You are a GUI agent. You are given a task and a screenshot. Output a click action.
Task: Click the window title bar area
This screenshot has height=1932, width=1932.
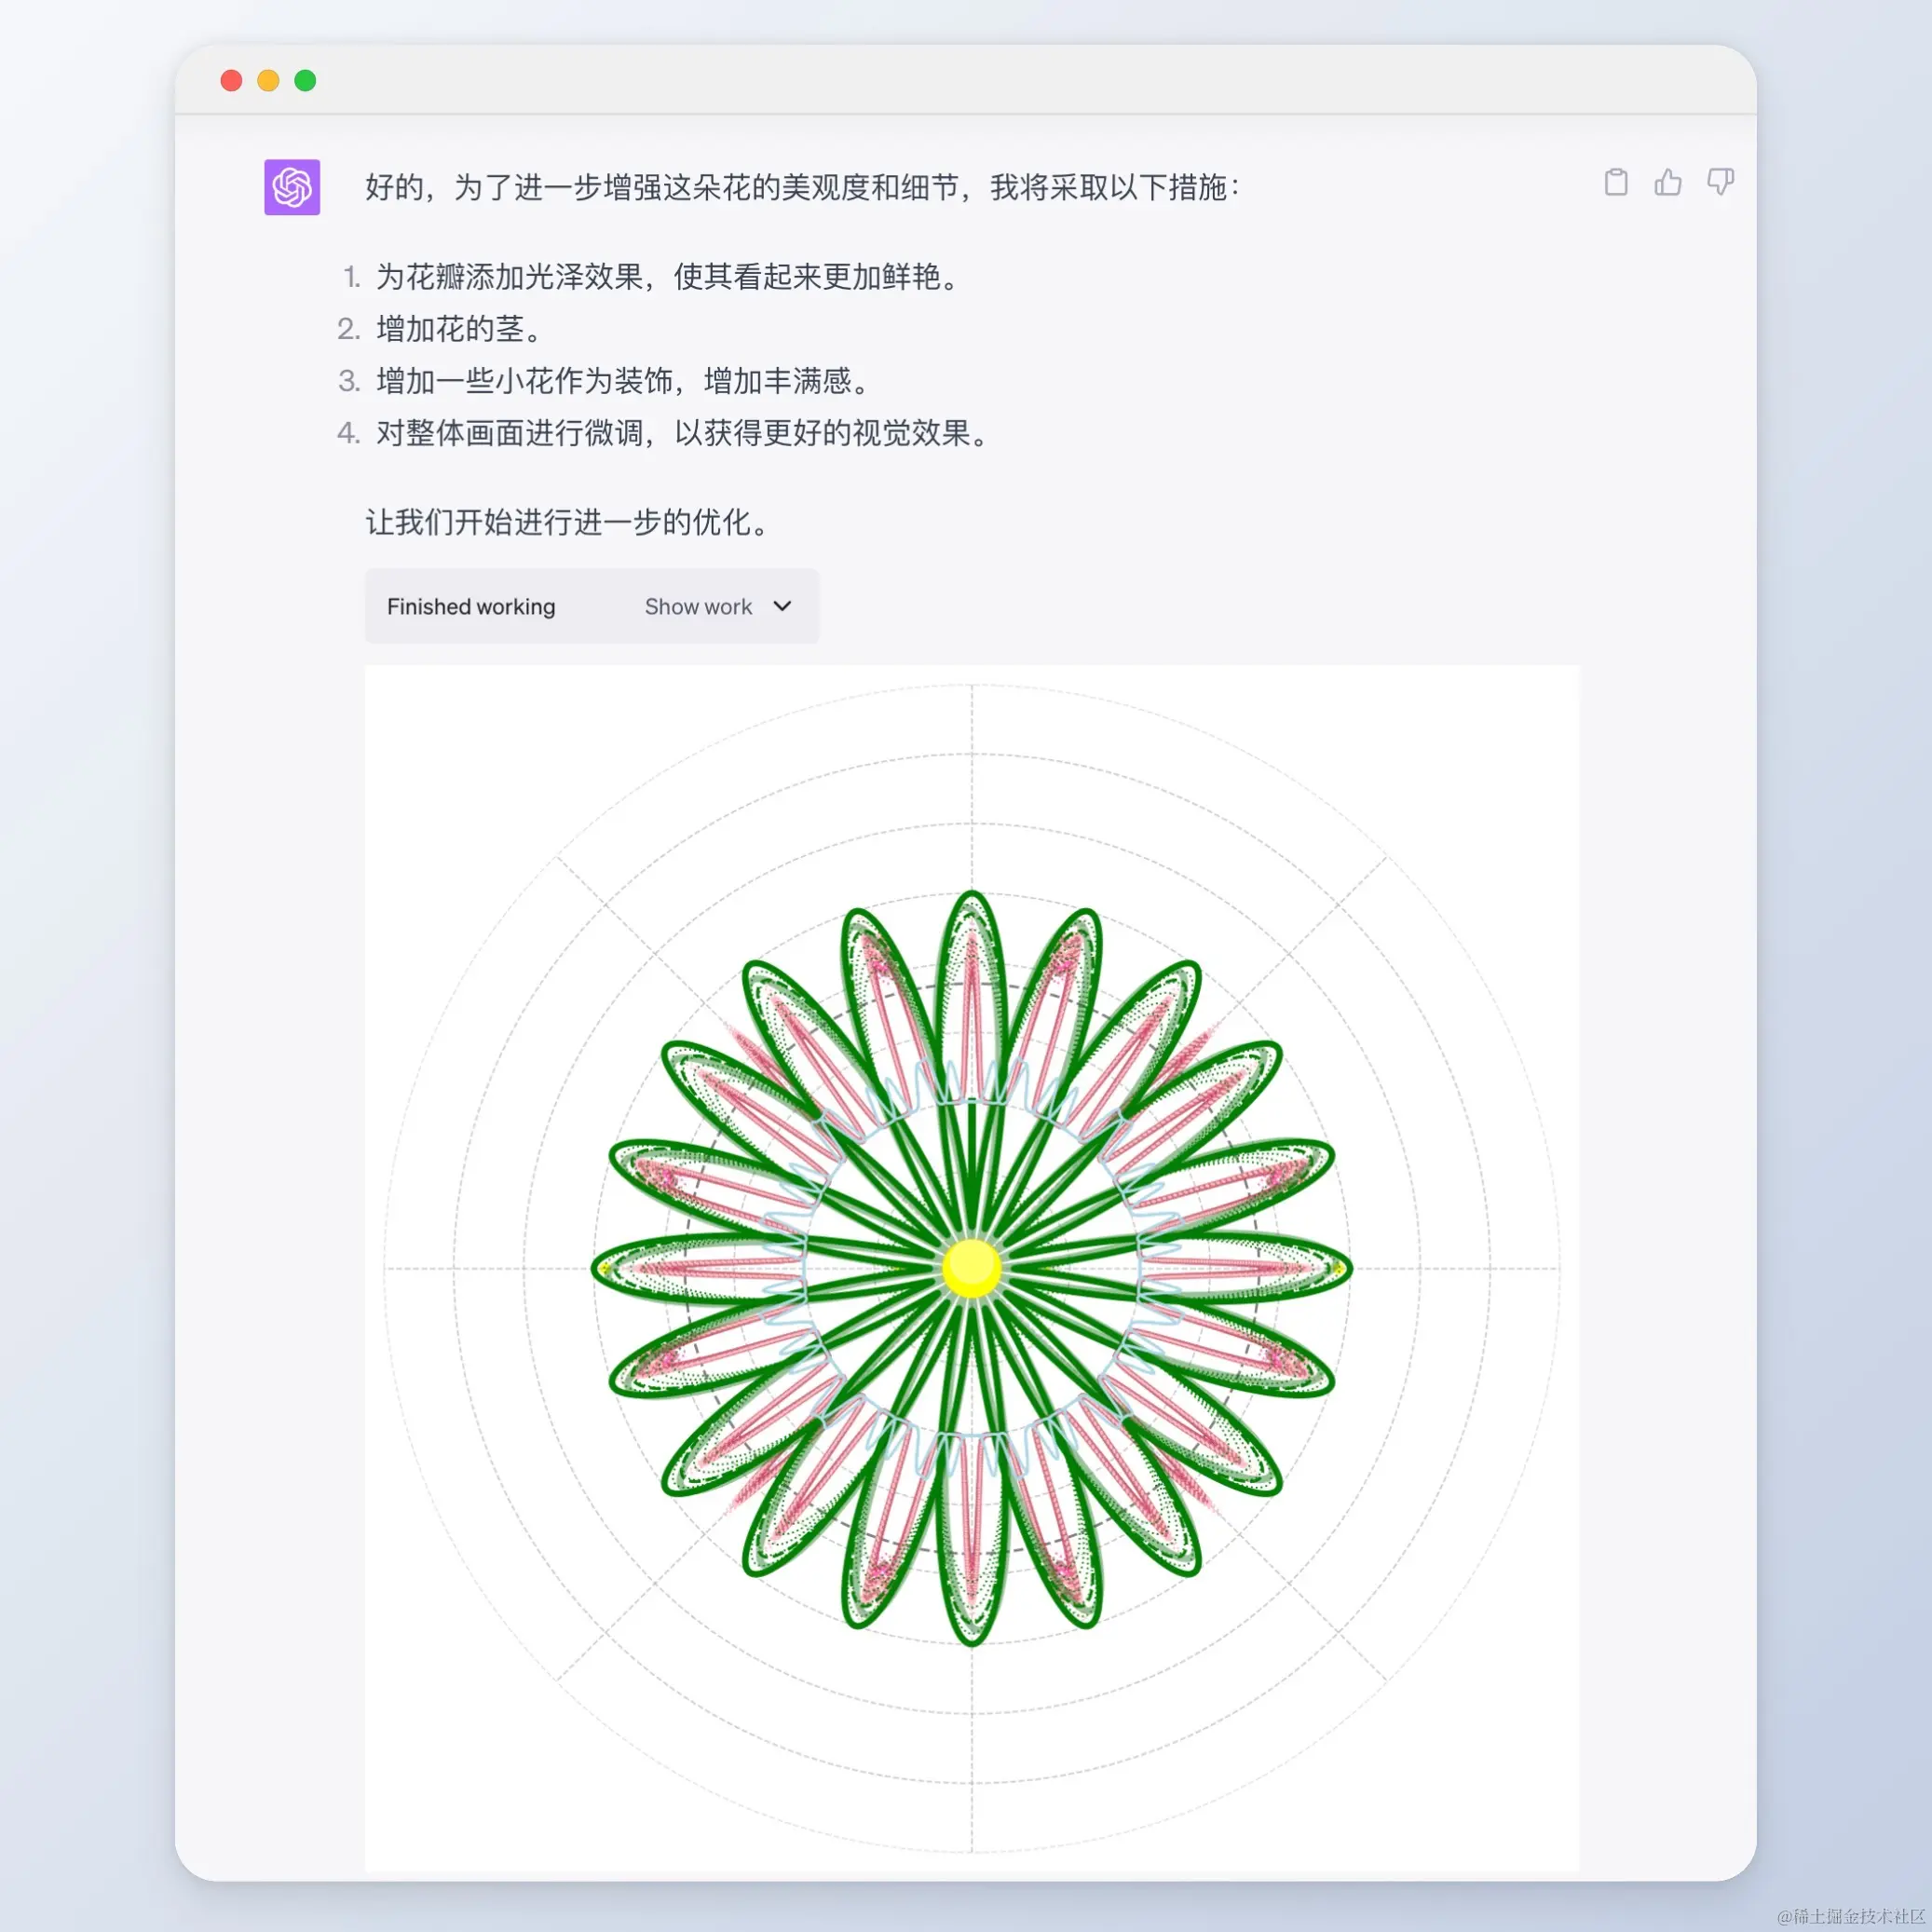pos(965,81)
